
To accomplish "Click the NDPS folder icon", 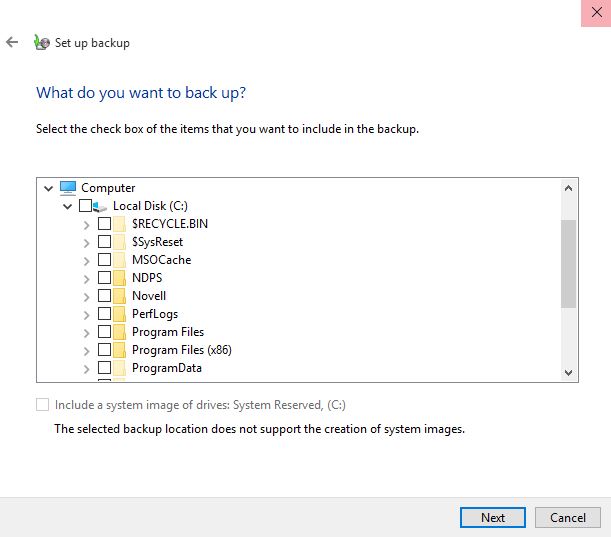I will pos(119,278).
